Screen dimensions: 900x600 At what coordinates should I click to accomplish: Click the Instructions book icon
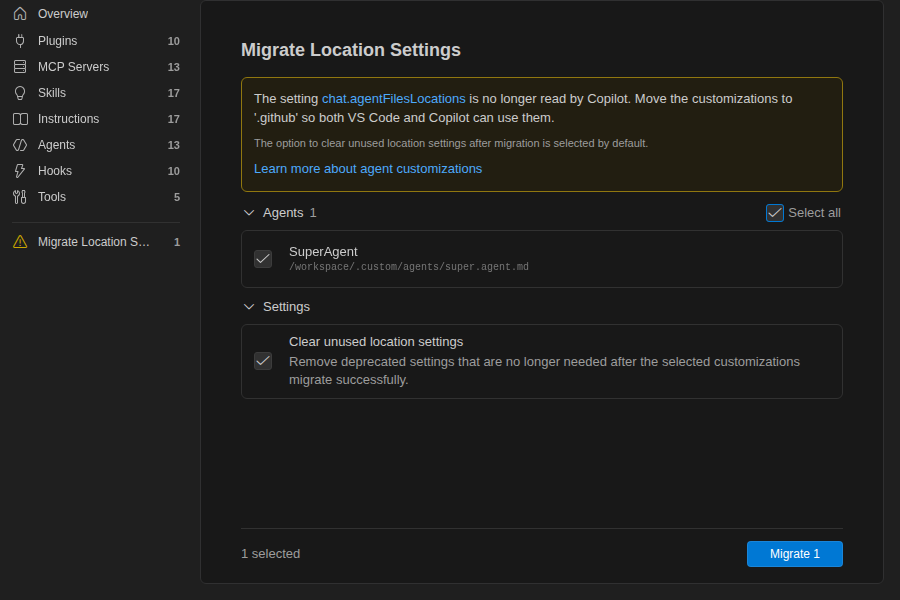[x=20, y=119]
